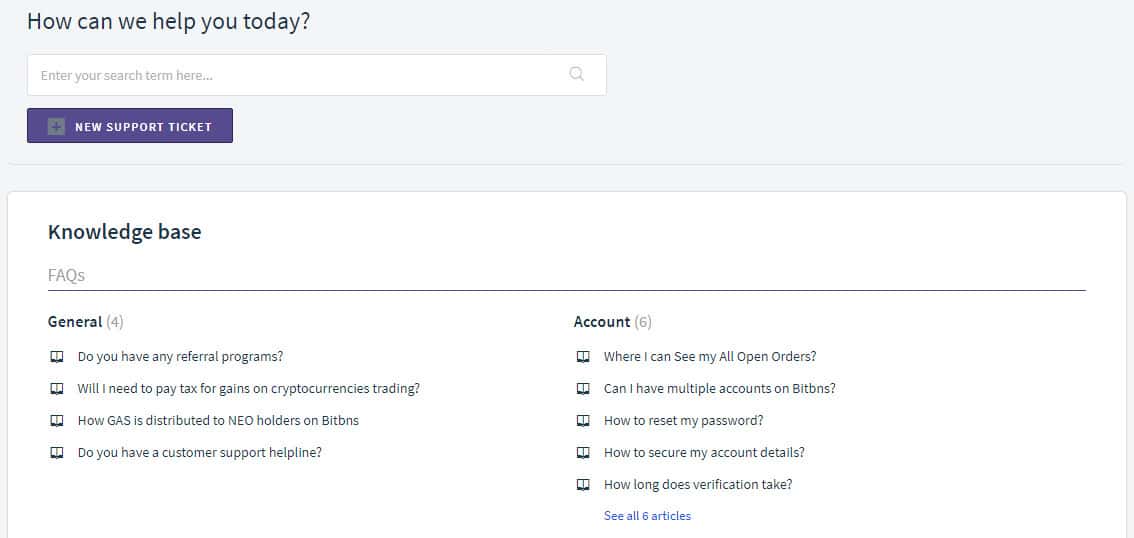Click book icon beside referral programs article
Image resolution: width=1134 pixels, height=538 pixels.
click(57, 357)
